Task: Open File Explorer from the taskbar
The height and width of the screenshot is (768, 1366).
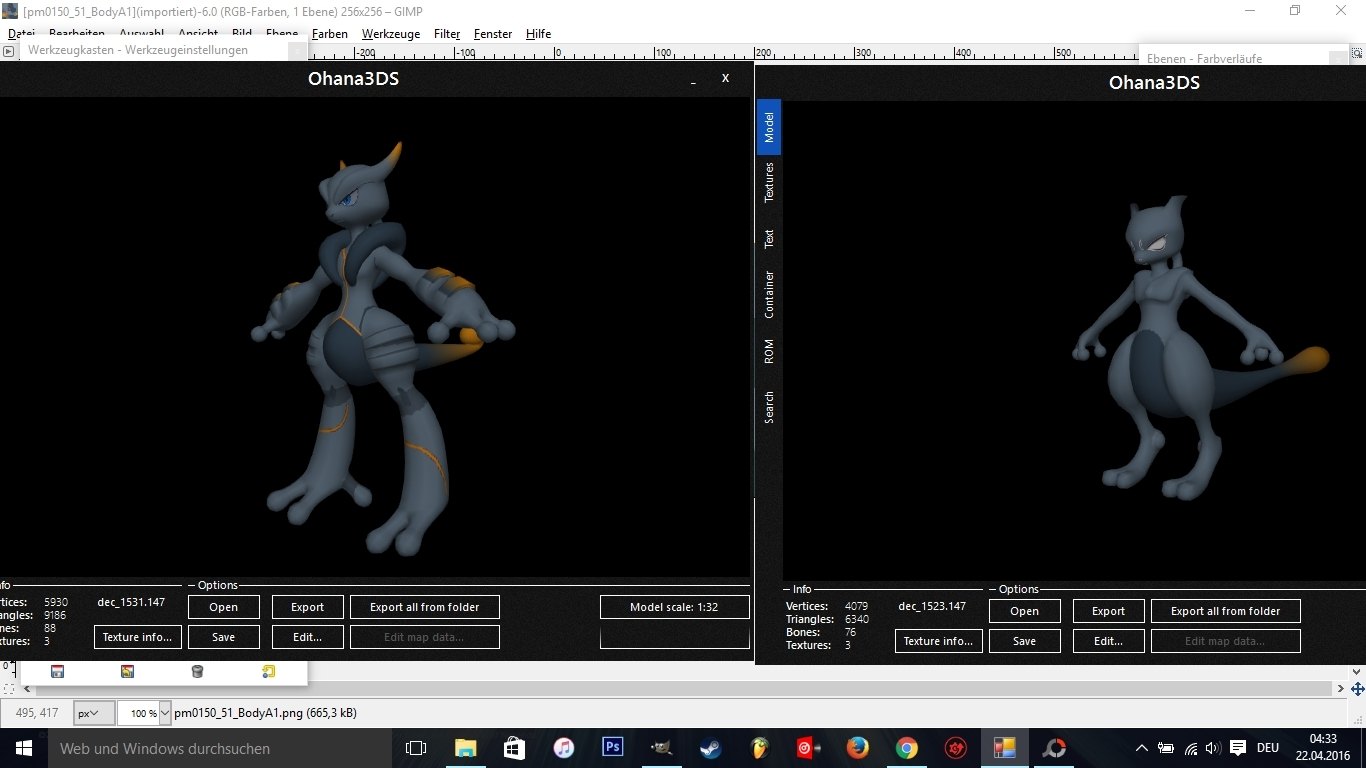Action: [x=465, y=748]
